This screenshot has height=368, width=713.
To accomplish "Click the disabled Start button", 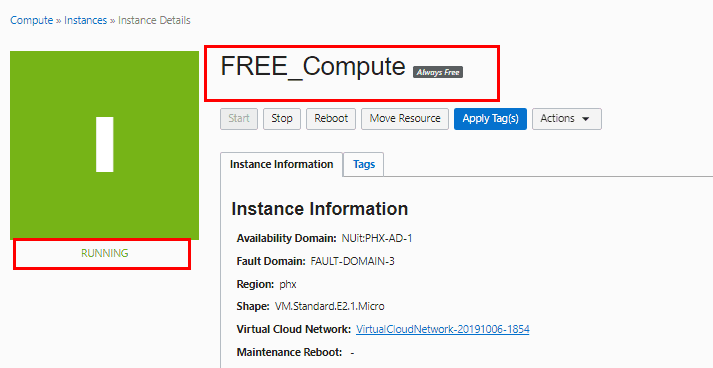I will [239, 119].
